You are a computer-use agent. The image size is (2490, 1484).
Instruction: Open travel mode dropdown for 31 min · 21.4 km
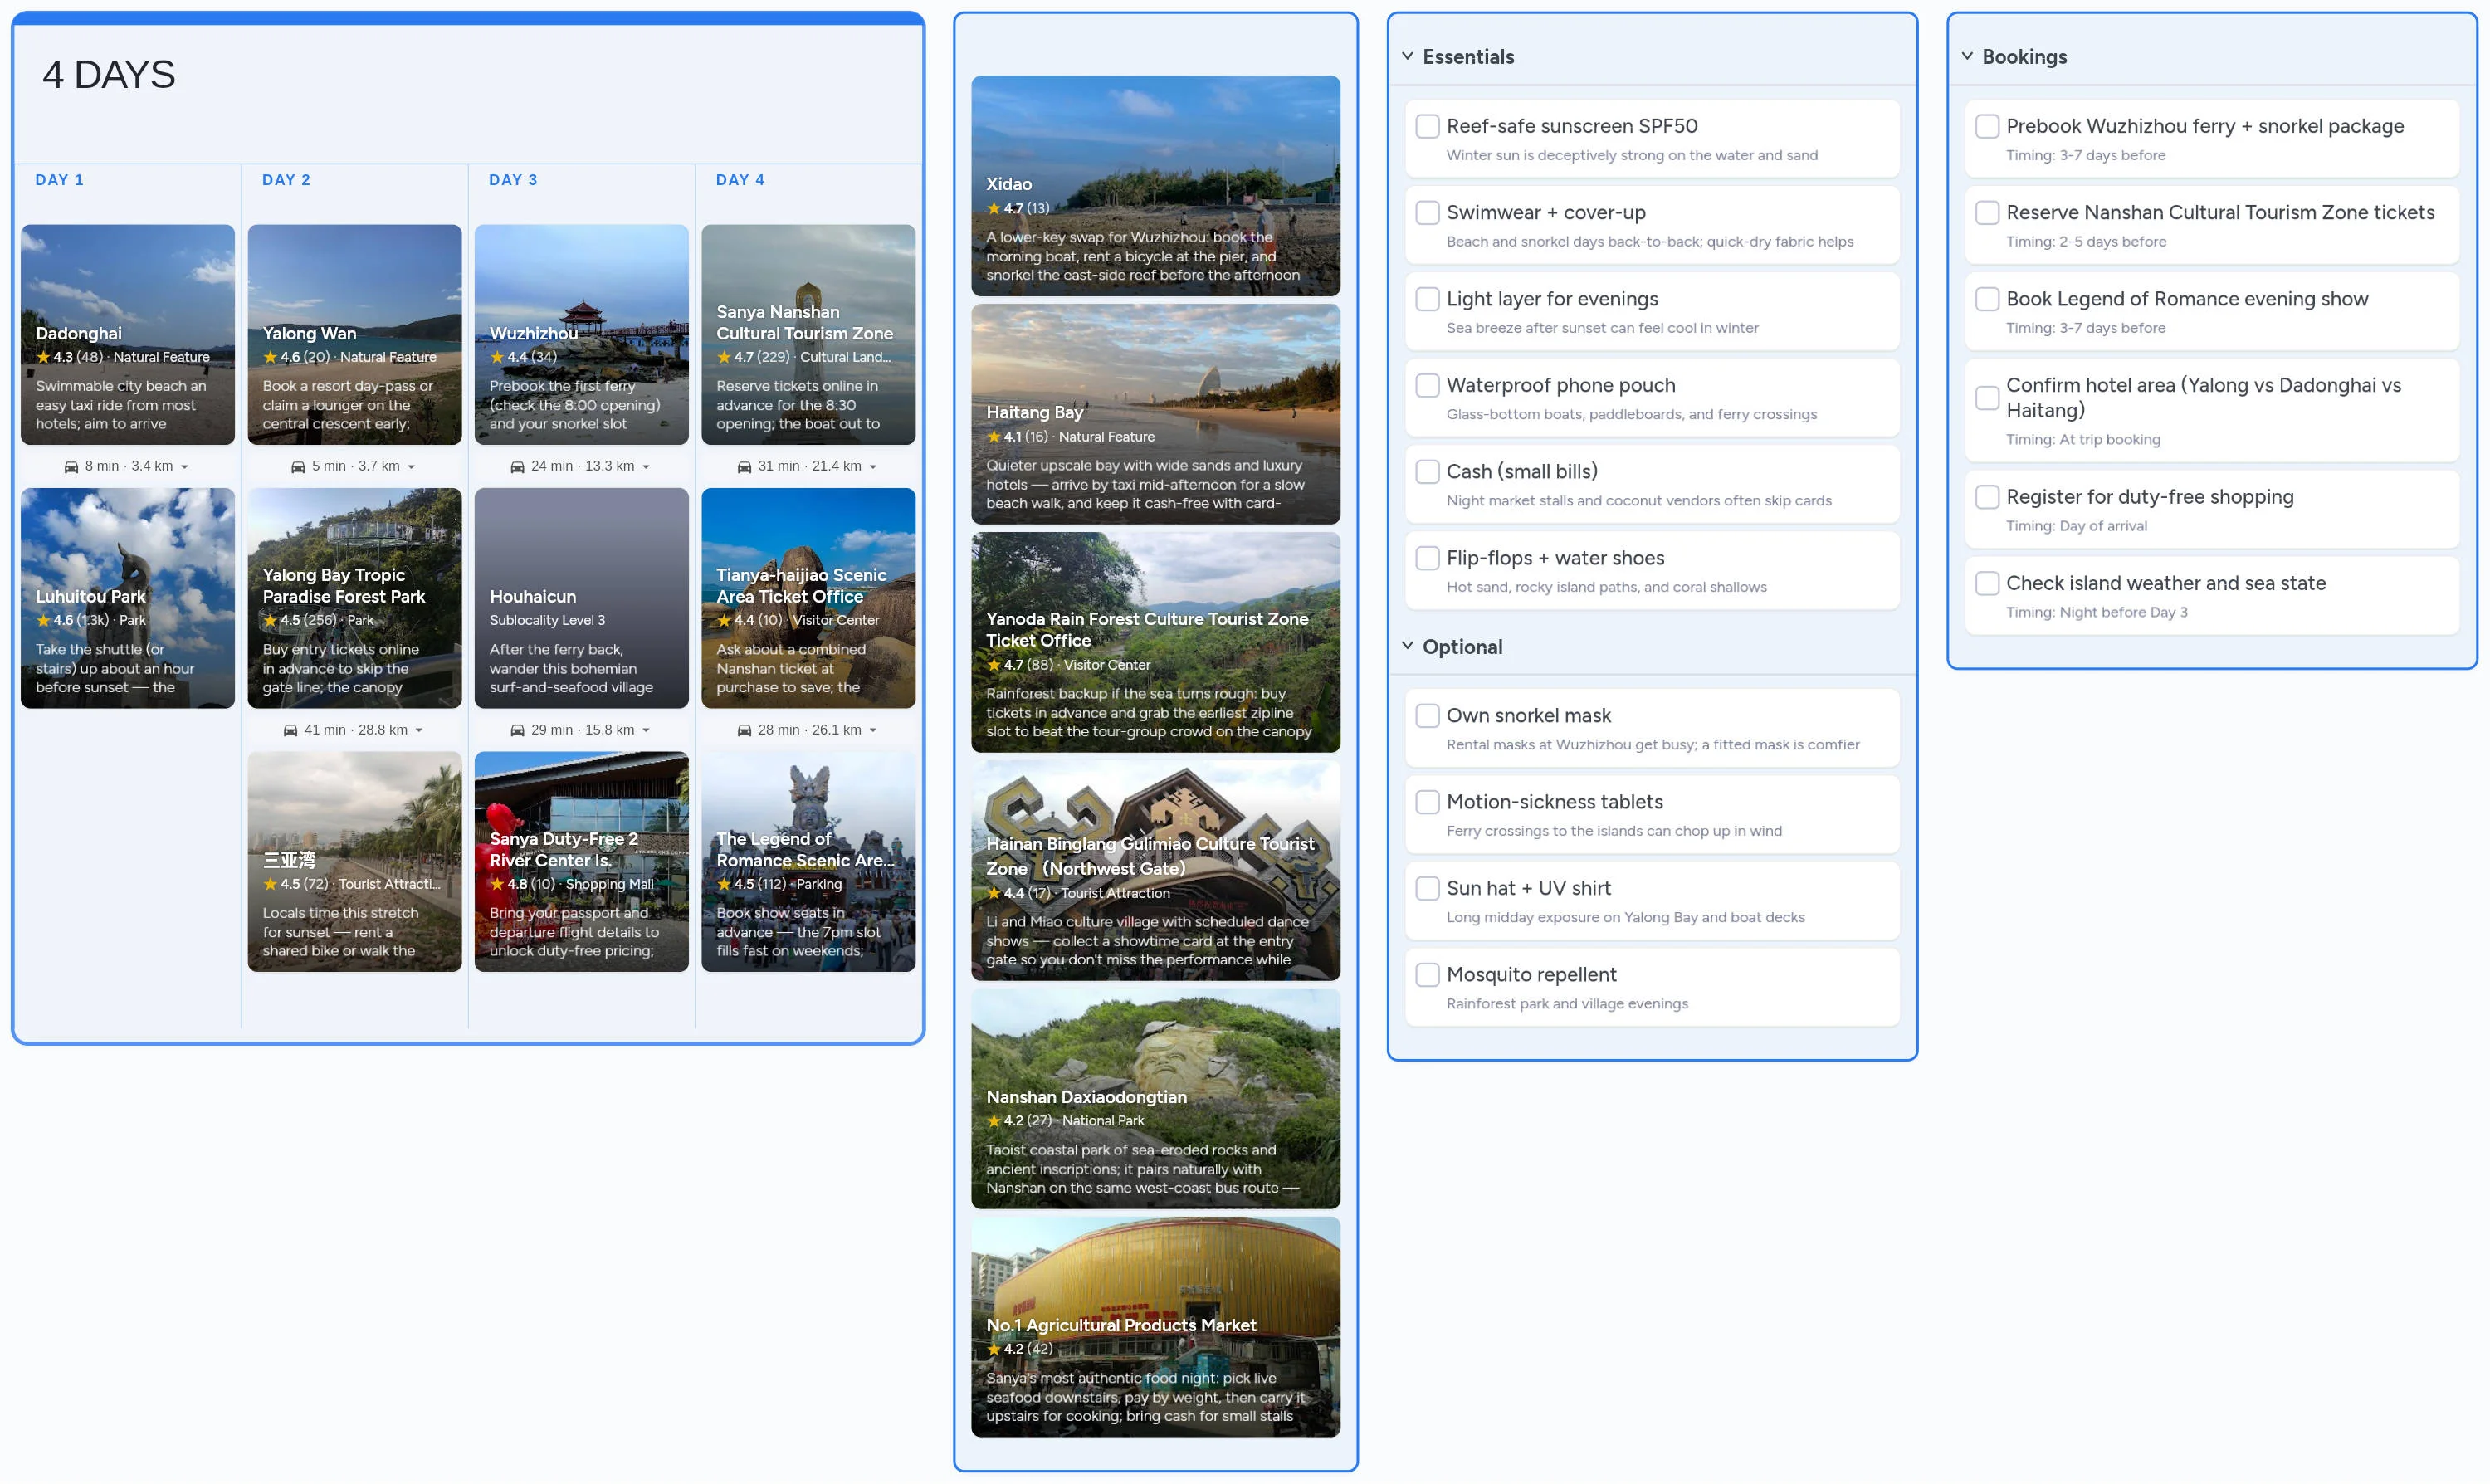(873, 467)
